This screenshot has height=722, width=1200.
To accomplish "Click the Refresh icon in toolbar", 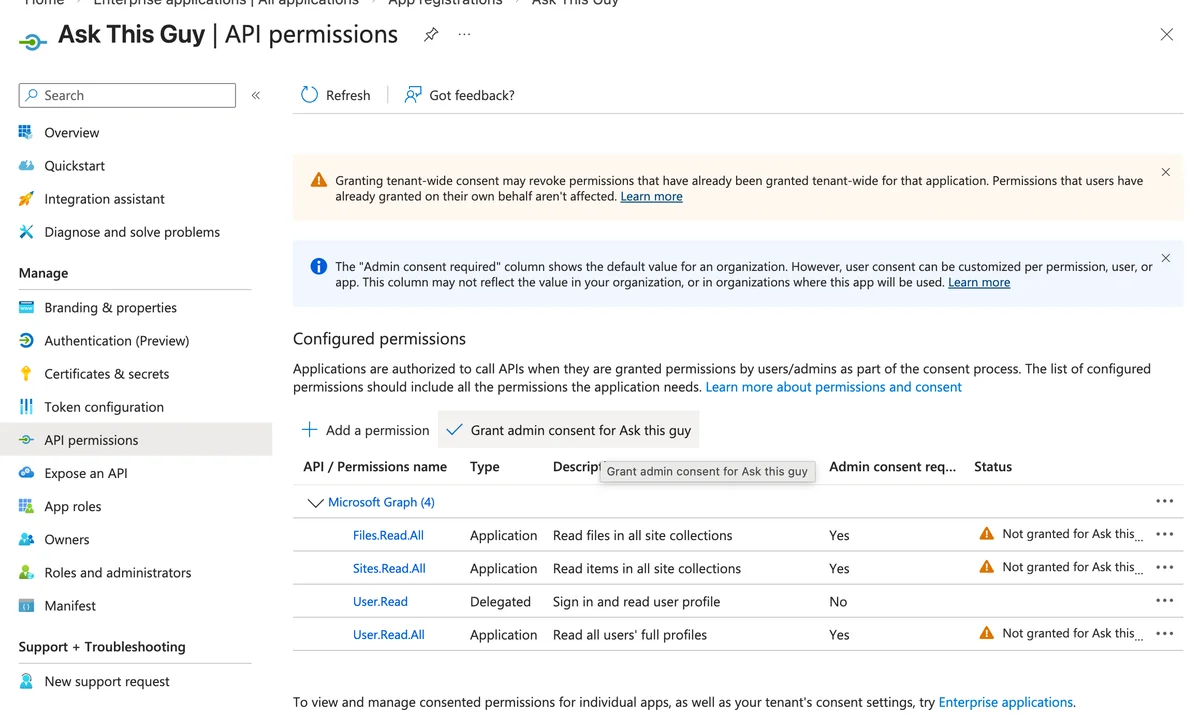I will point(309,95).
